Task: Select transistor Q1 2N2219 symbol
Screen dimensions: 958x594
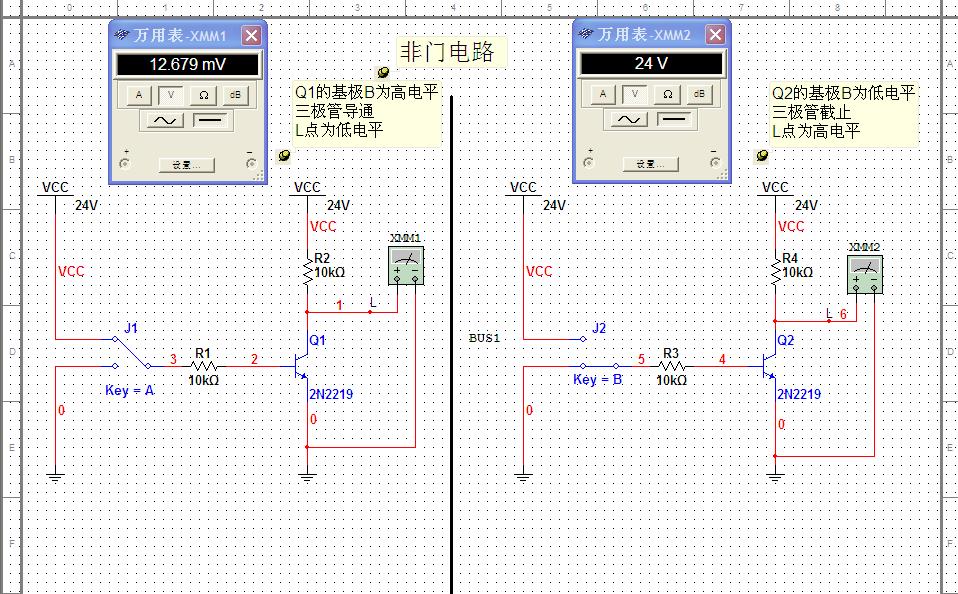Action: pos(302,366)
